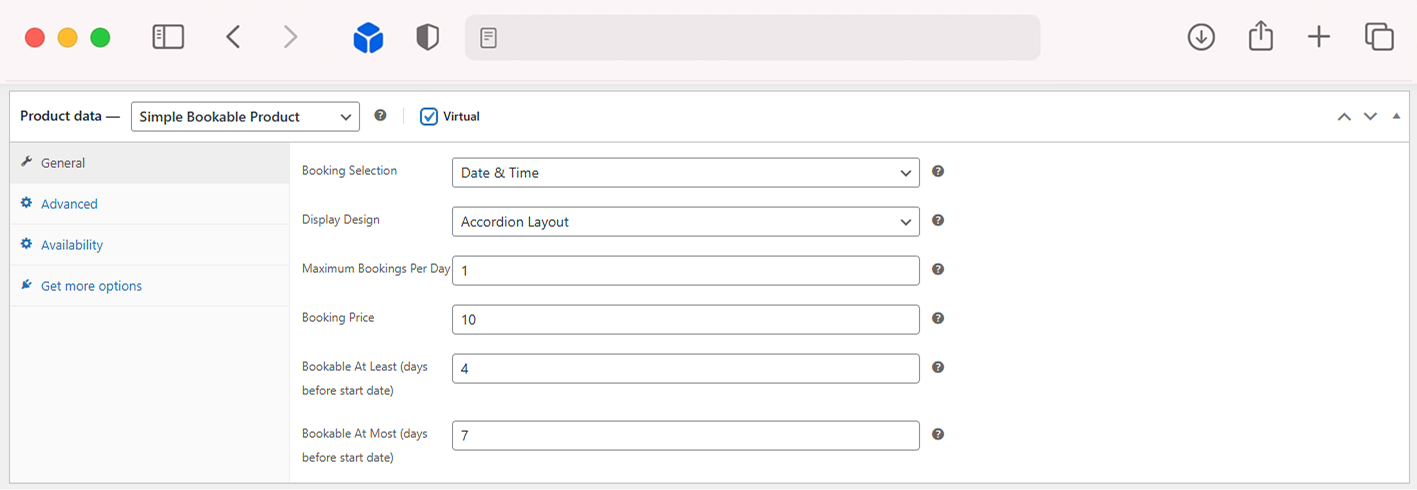This screenshot has height=490, width=1417.
Task: Click the help icon beside Booking Selection
Action: (x=938, y=171)
